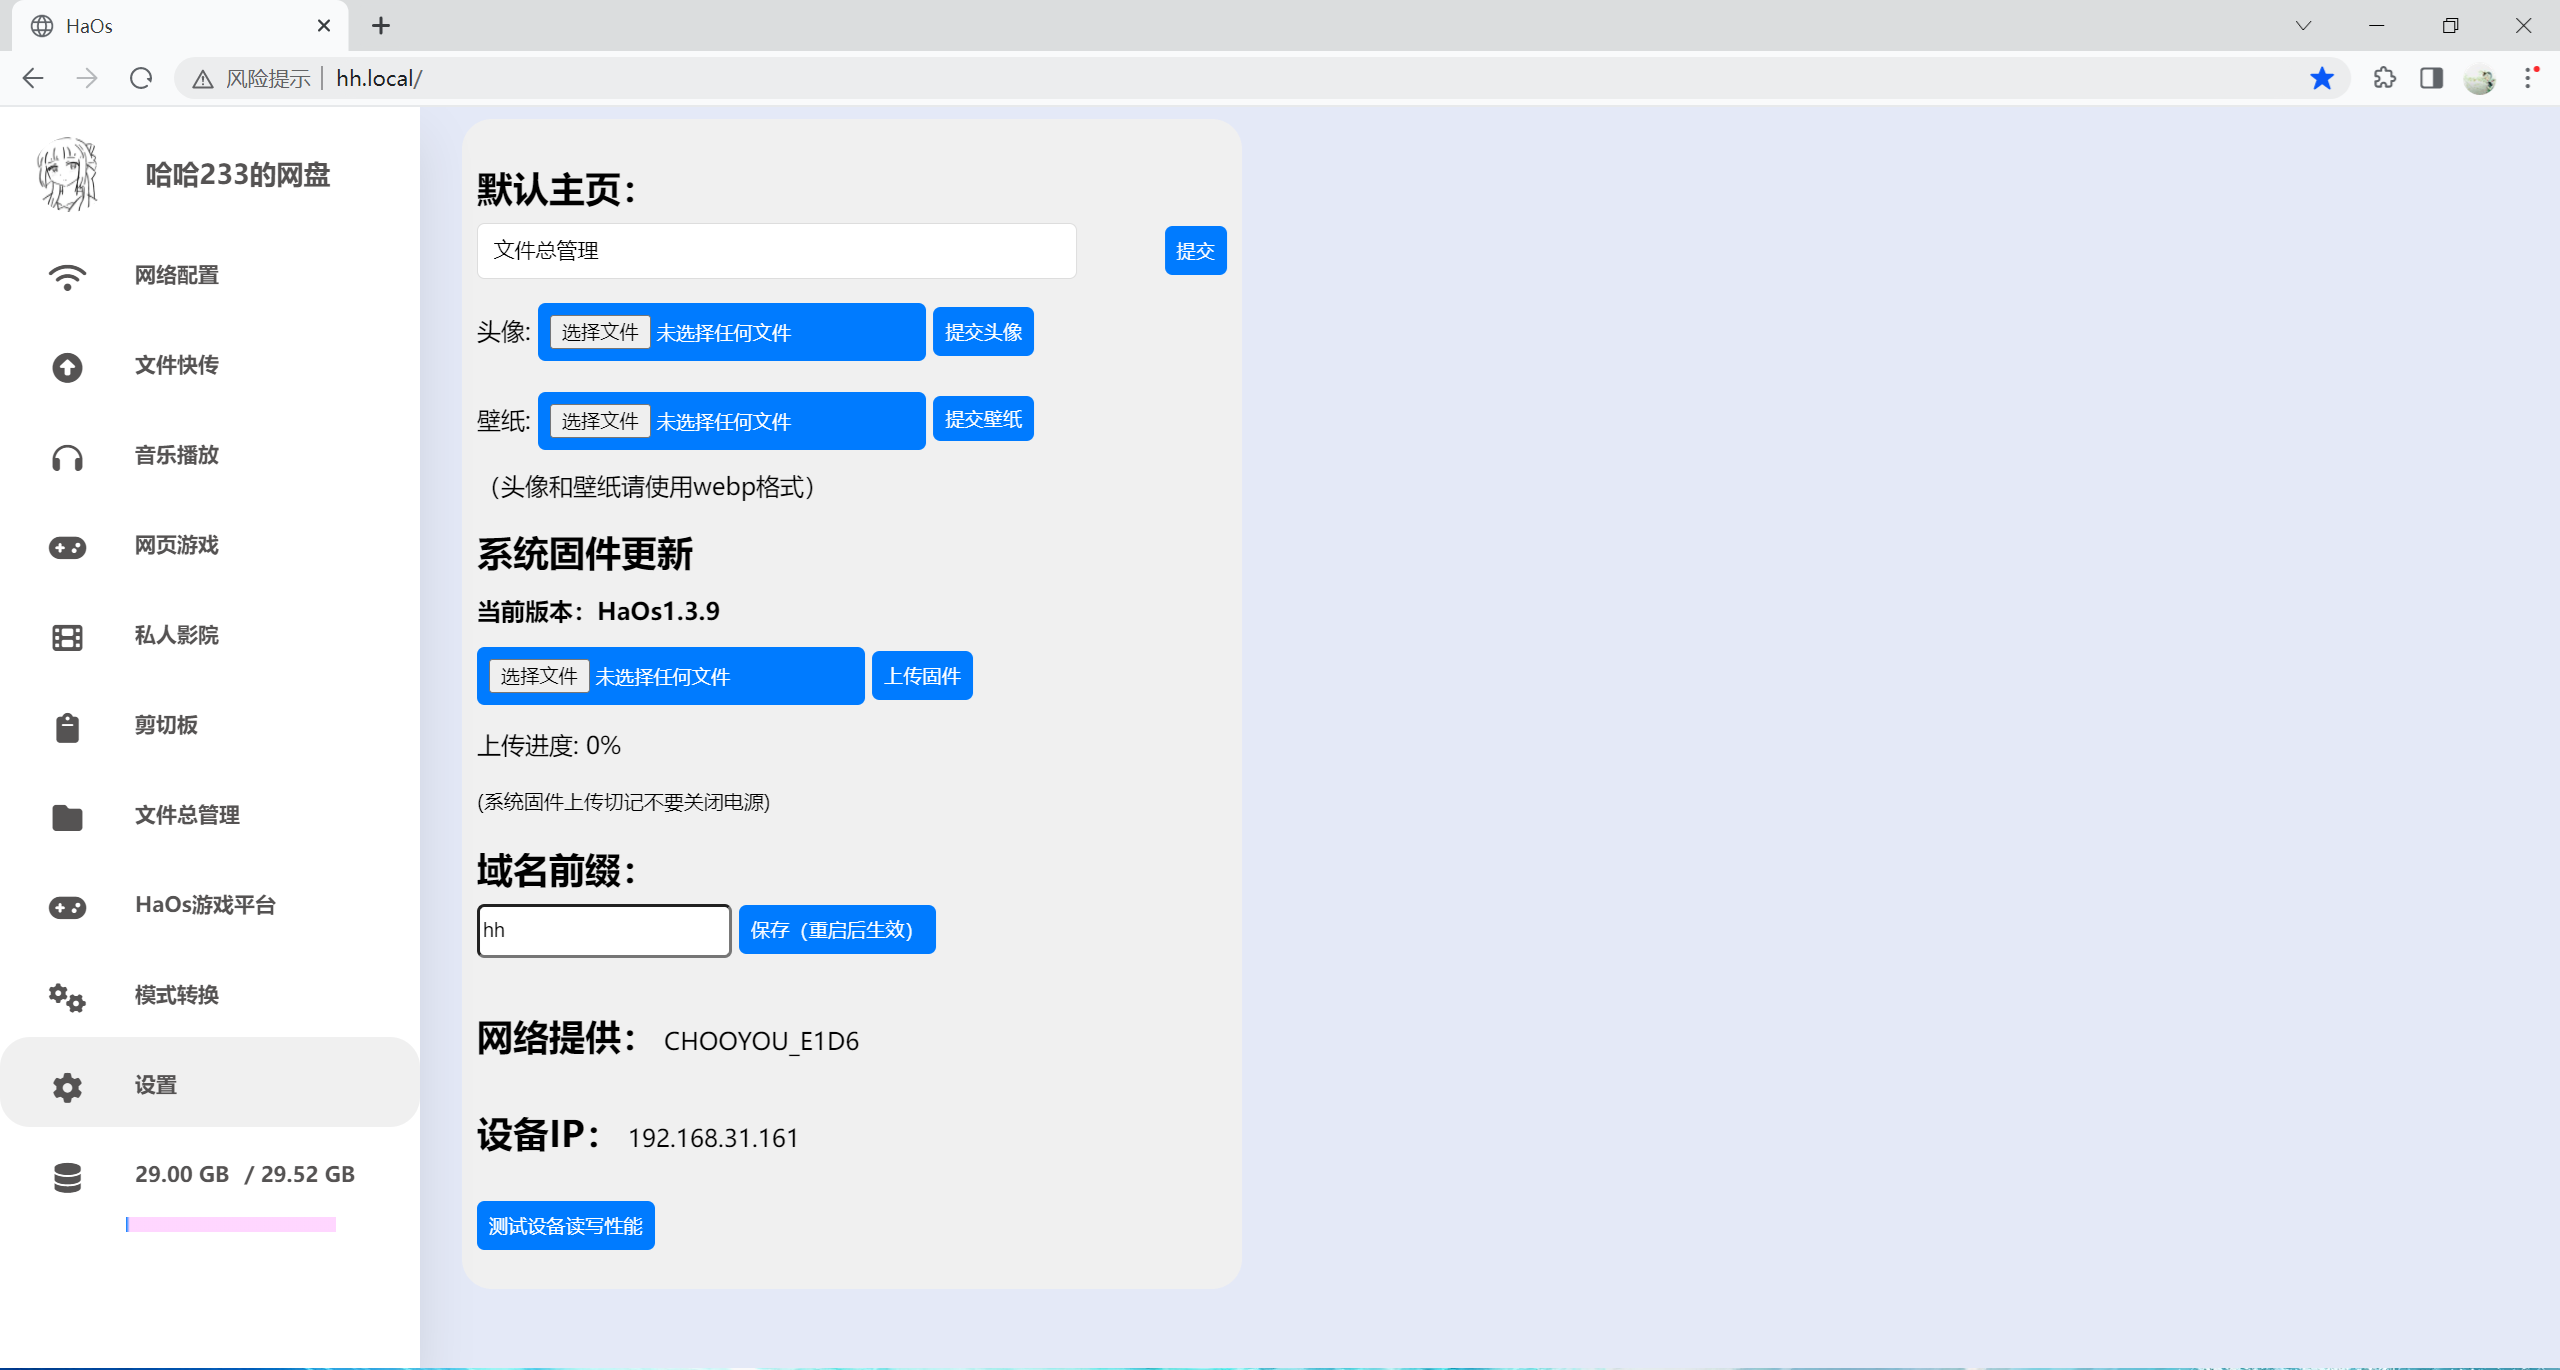
Task: Click the gamepad icon beside HaOs游戏平台
Action: click(67, 907)
